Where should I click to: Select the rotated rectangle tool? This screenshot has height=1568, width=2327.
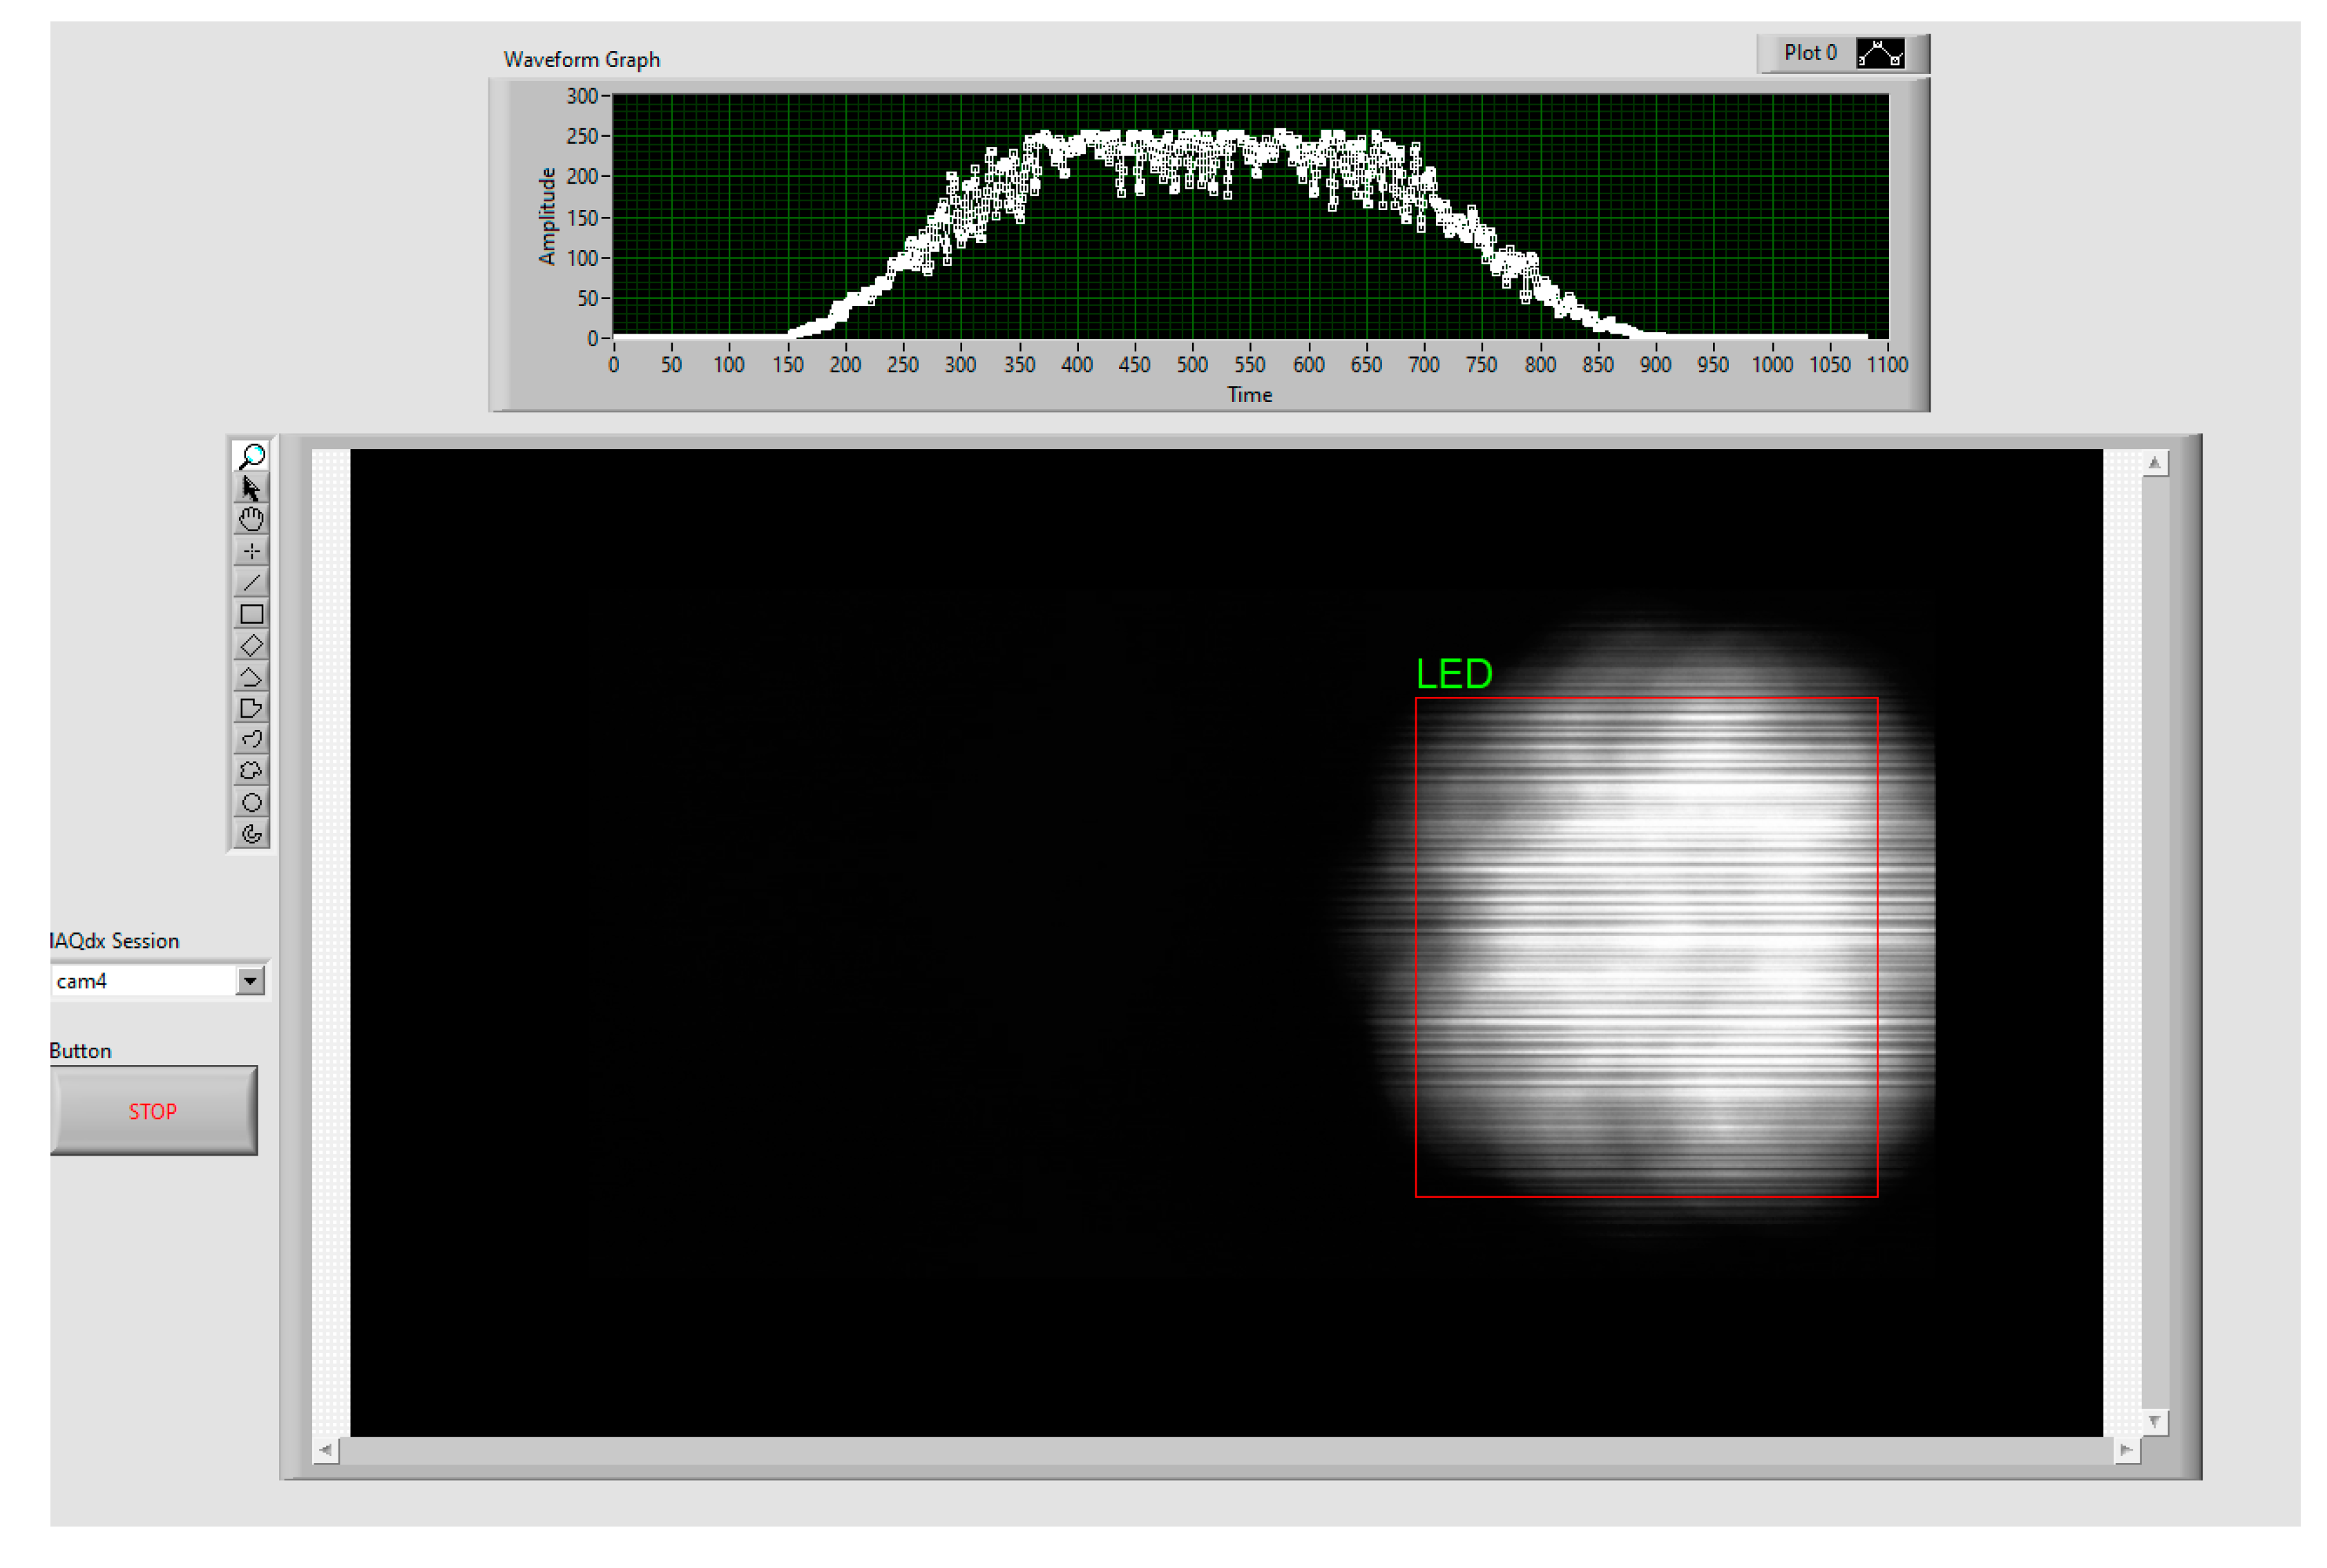click(251, 645)
